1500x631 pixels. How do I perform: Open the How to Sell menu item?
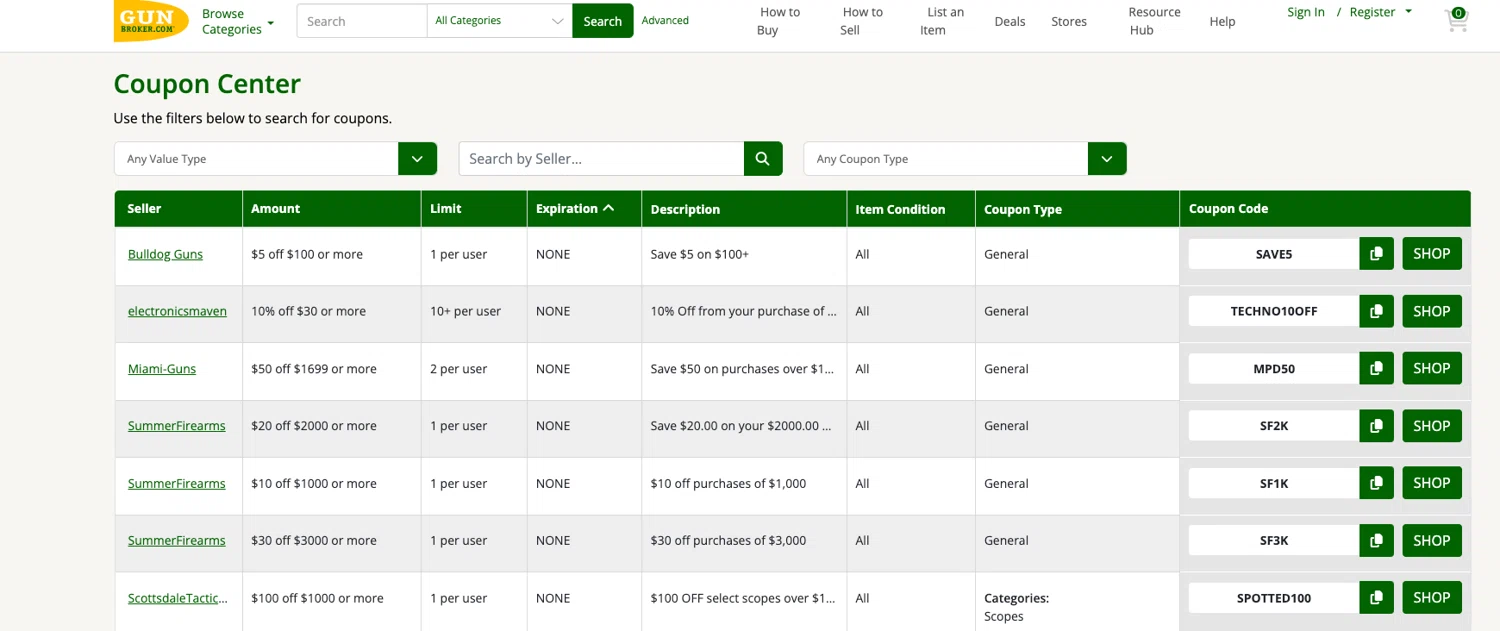(x=862, y=21)
